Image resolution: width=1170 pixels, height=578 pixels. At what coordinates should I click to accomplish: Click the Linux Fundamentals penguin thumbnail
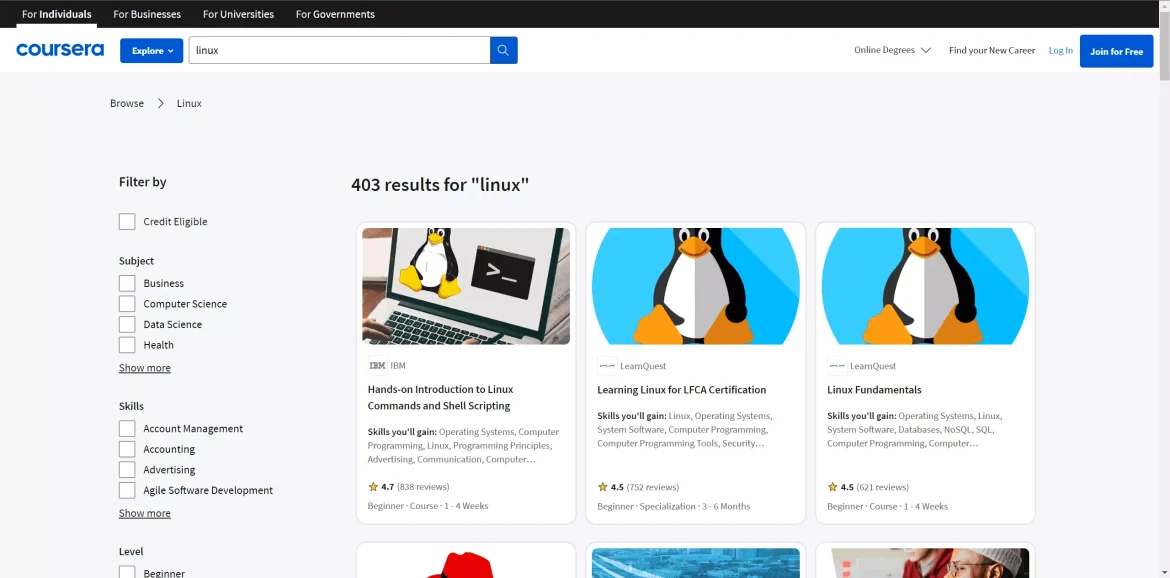click(x=925, y=286)
